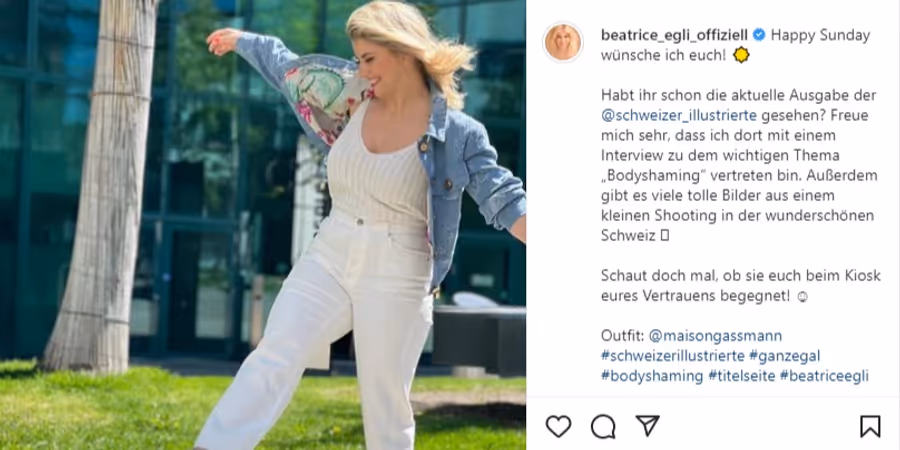Save post with the bookmark icon
The height and width of the screenshot is (450, 900).
[870, 426]
